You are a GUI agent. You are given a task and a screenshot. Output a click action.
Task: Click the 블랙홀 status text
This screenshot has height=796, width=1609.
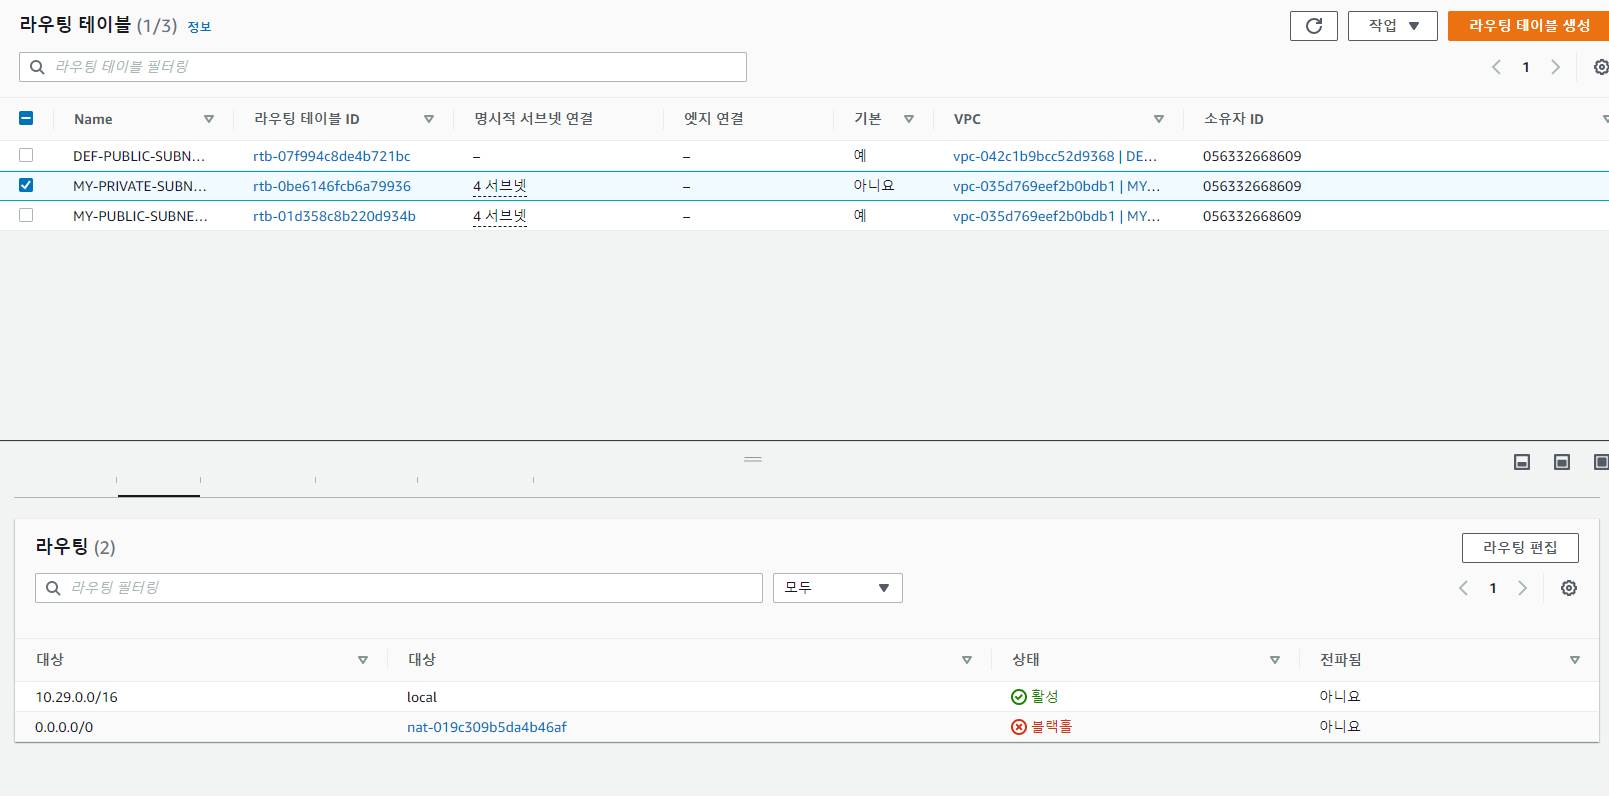point(1052,727)
